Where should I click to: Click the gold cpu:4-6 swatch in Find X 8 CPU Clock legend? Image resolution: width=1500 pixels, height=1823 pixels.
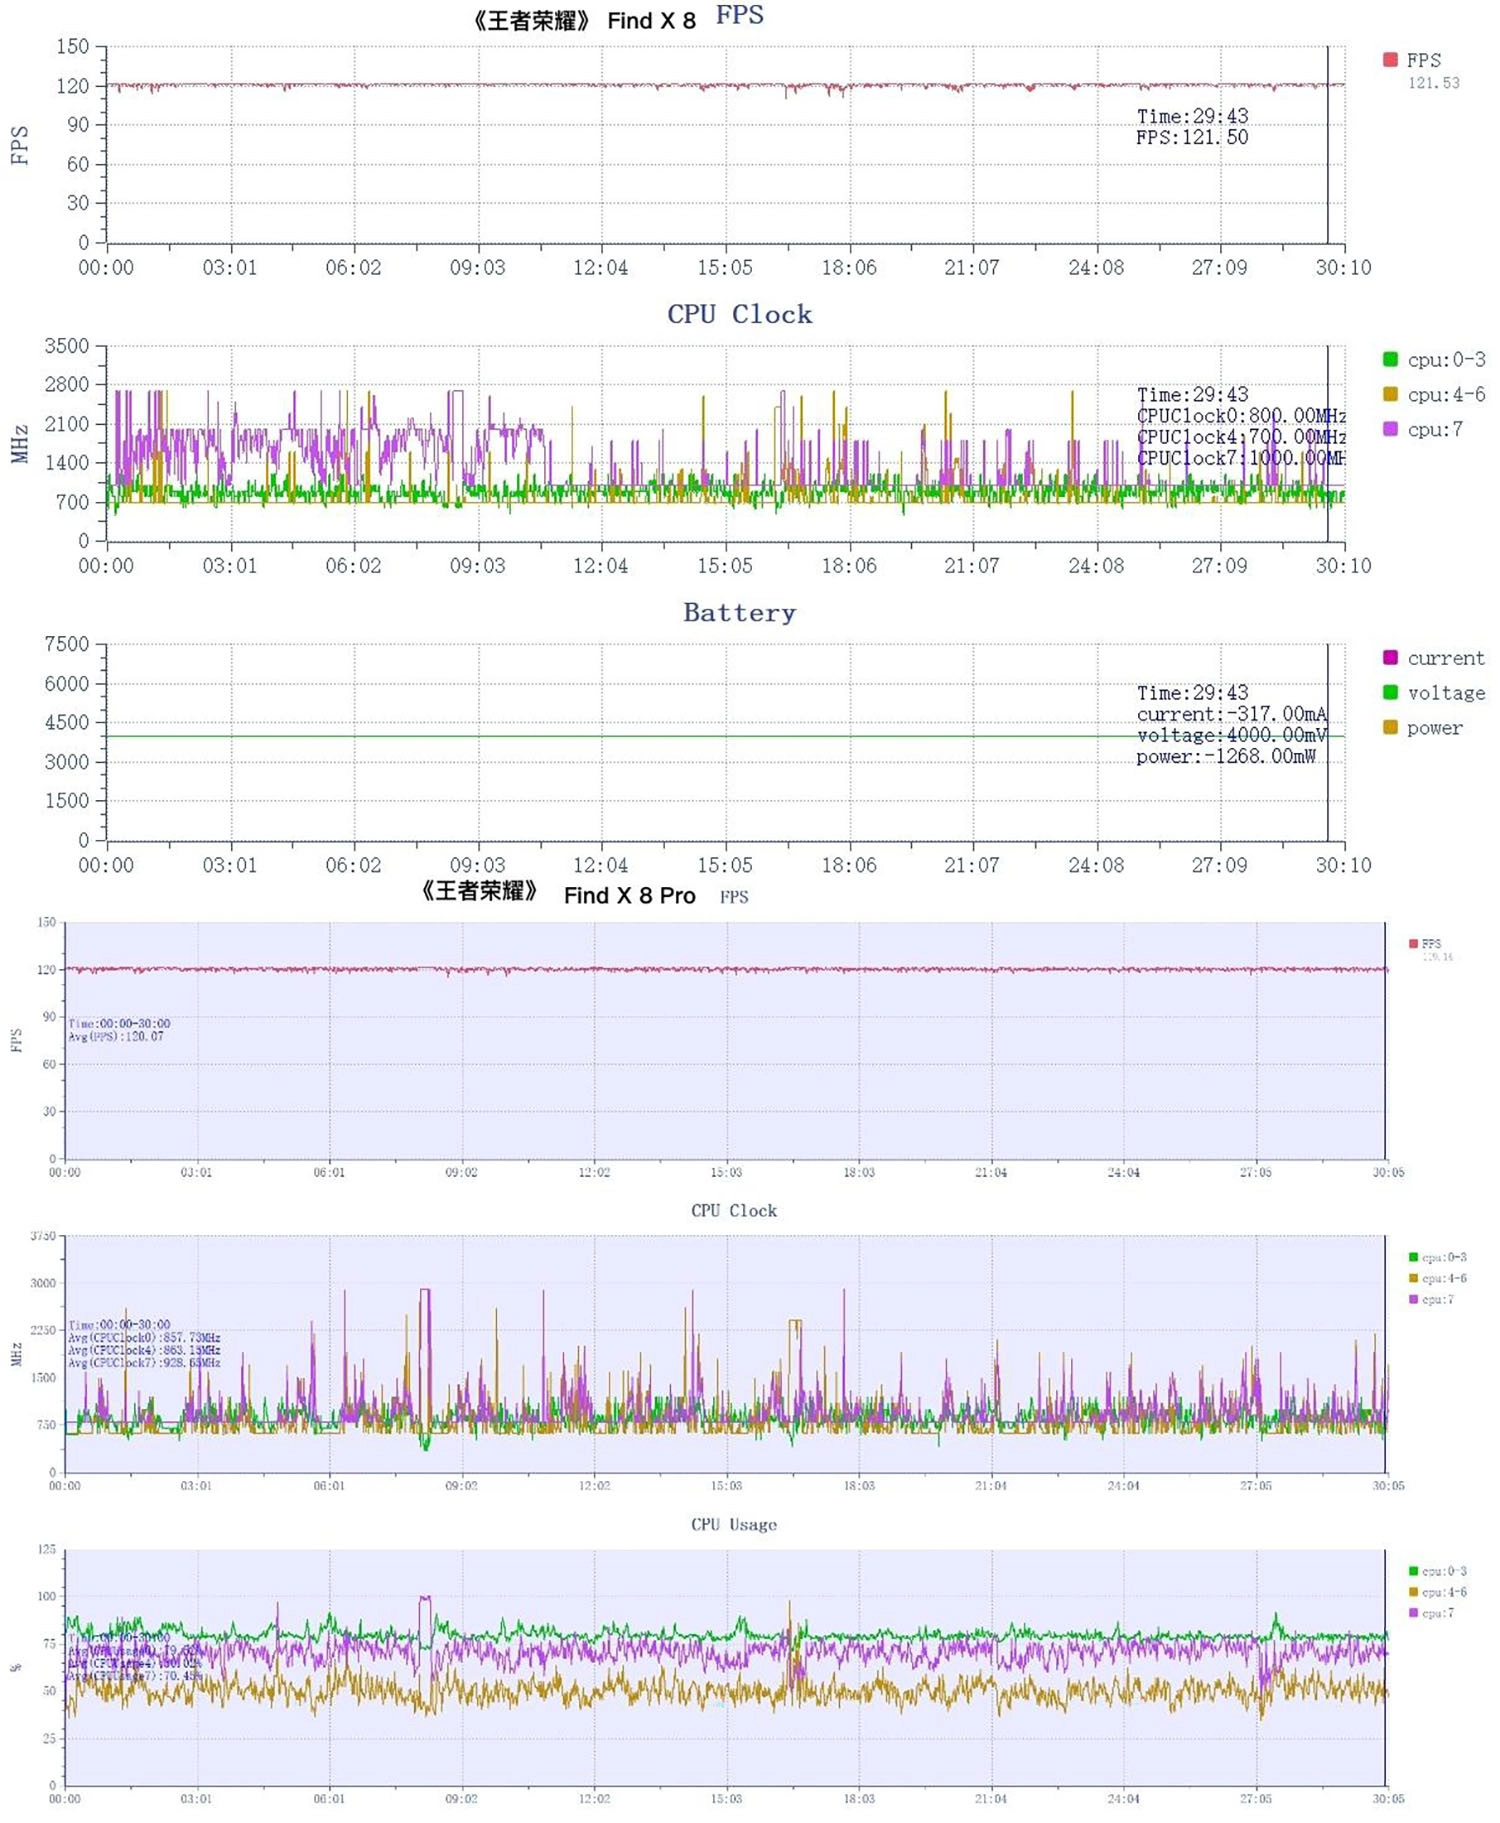[x=1389, y=394]
